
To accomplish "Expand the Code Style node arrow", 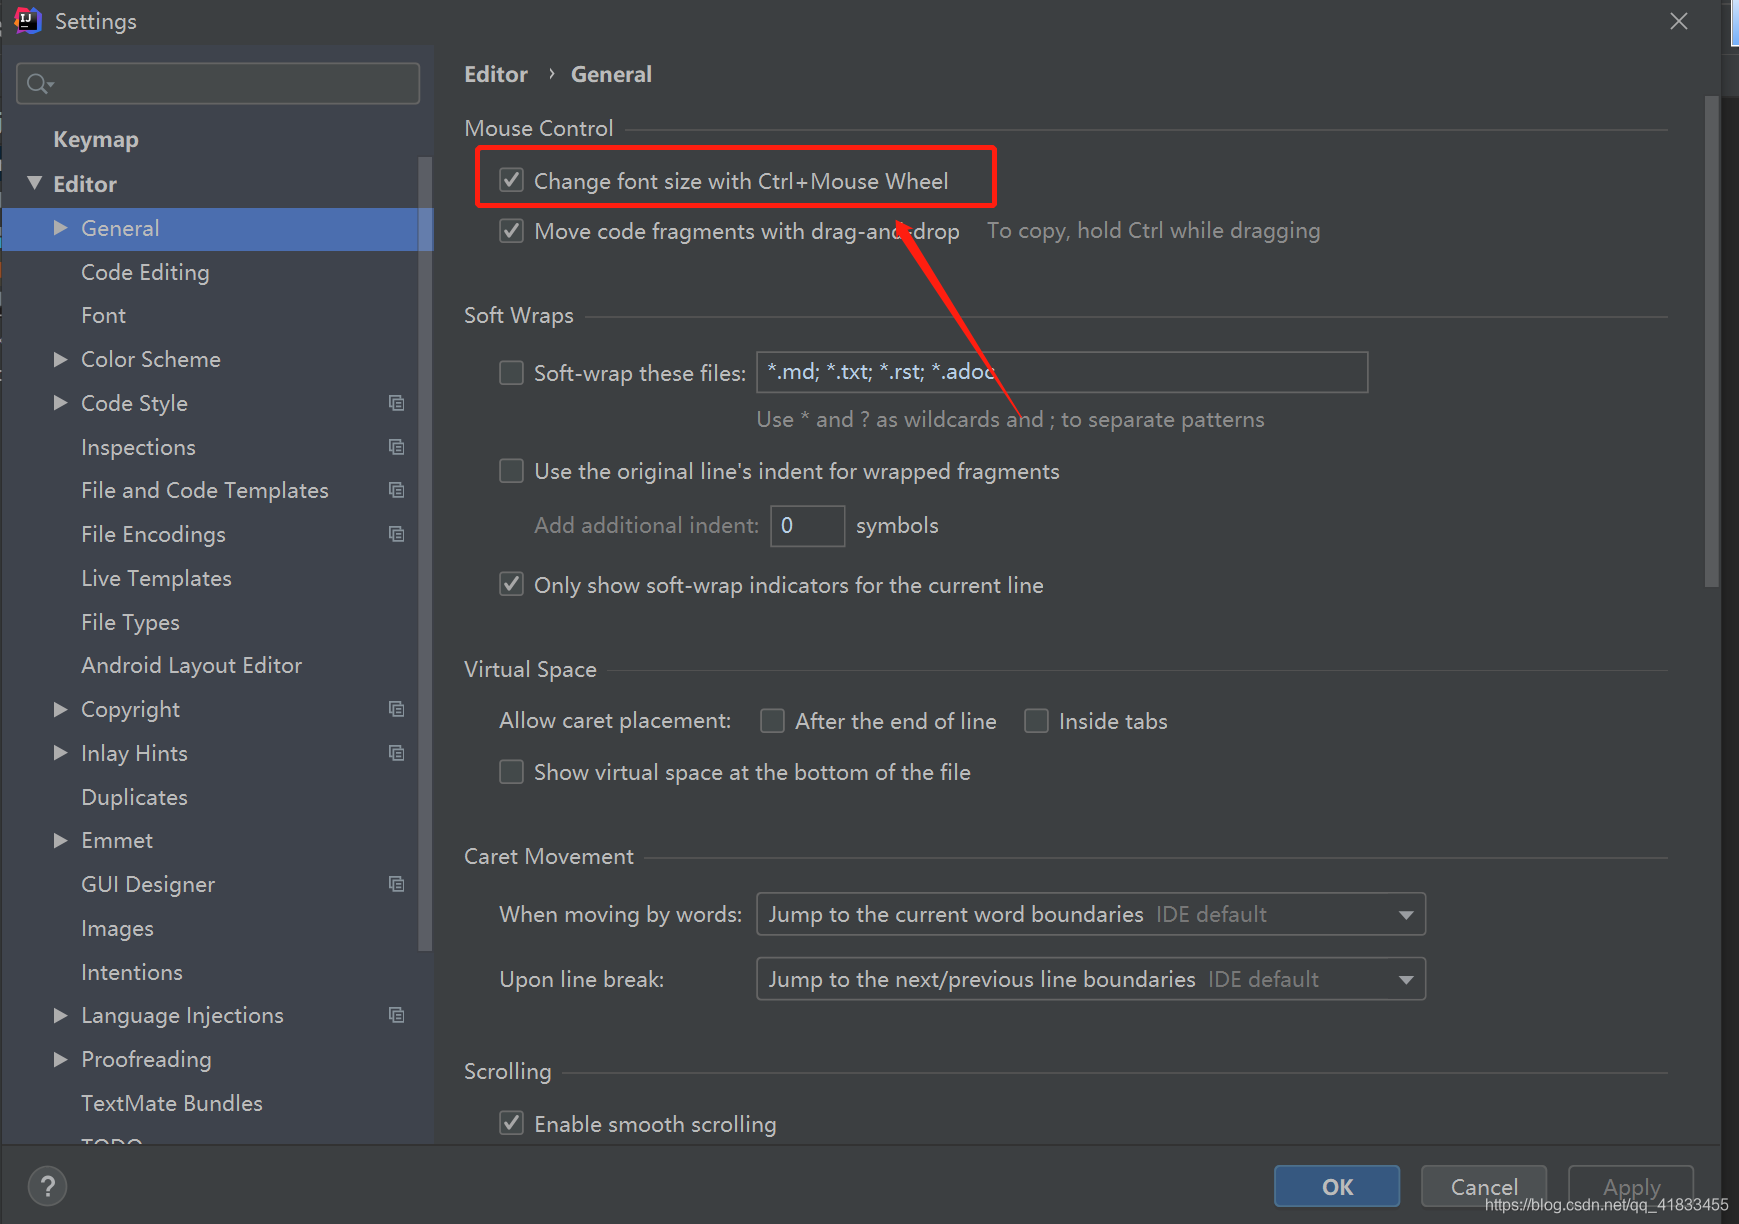I will pyautogui.click(x=60, y=403).
